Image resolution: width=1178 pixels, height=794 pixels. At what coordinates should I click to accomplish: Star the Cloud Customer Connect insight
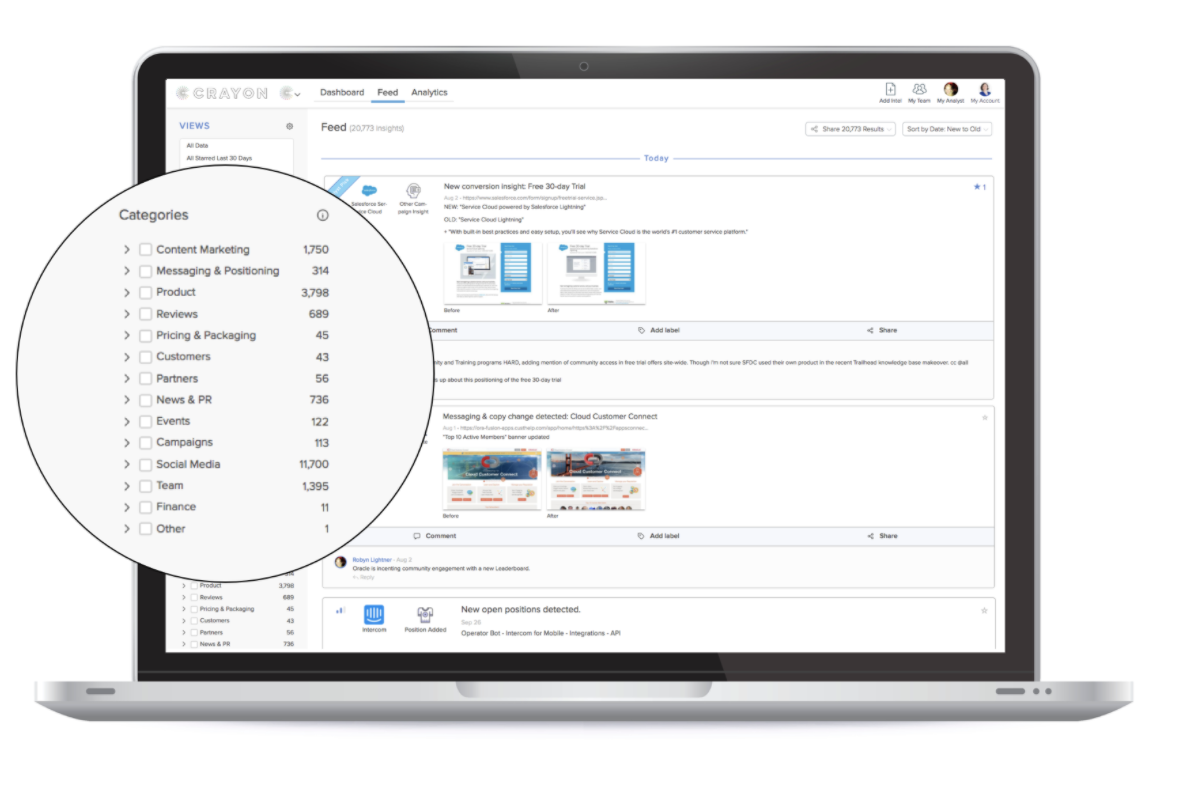(985, 418)
